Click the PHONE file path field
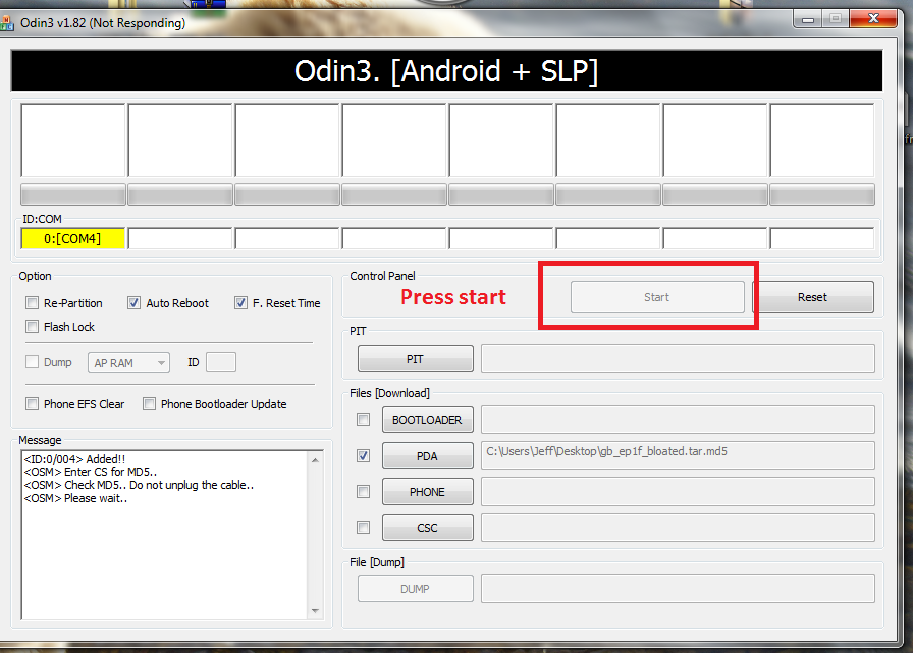Image resolution: width=913 pixels, height=653 pixels. pos(678,492)
